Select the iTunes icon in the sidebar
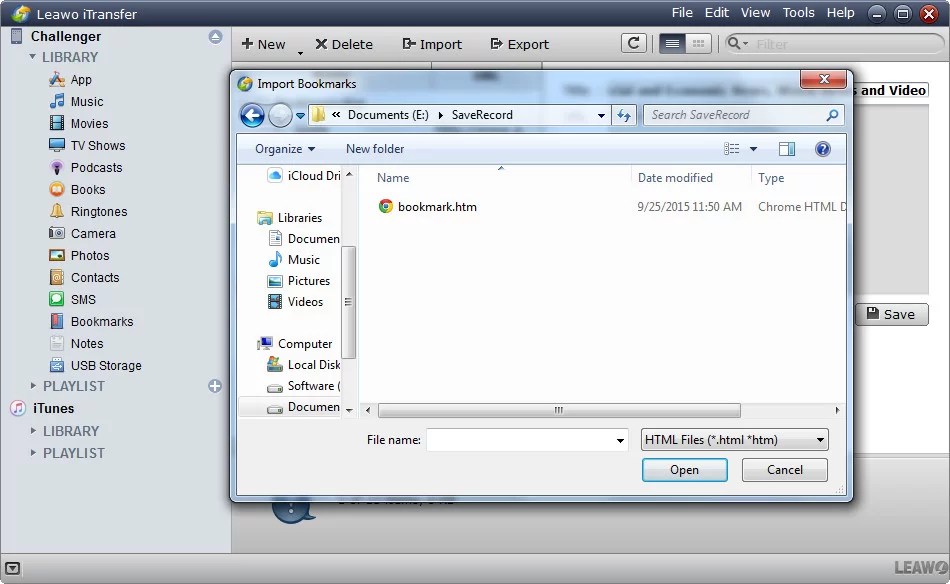This screenshot has width=950, height=584. [x=15, y=408]
